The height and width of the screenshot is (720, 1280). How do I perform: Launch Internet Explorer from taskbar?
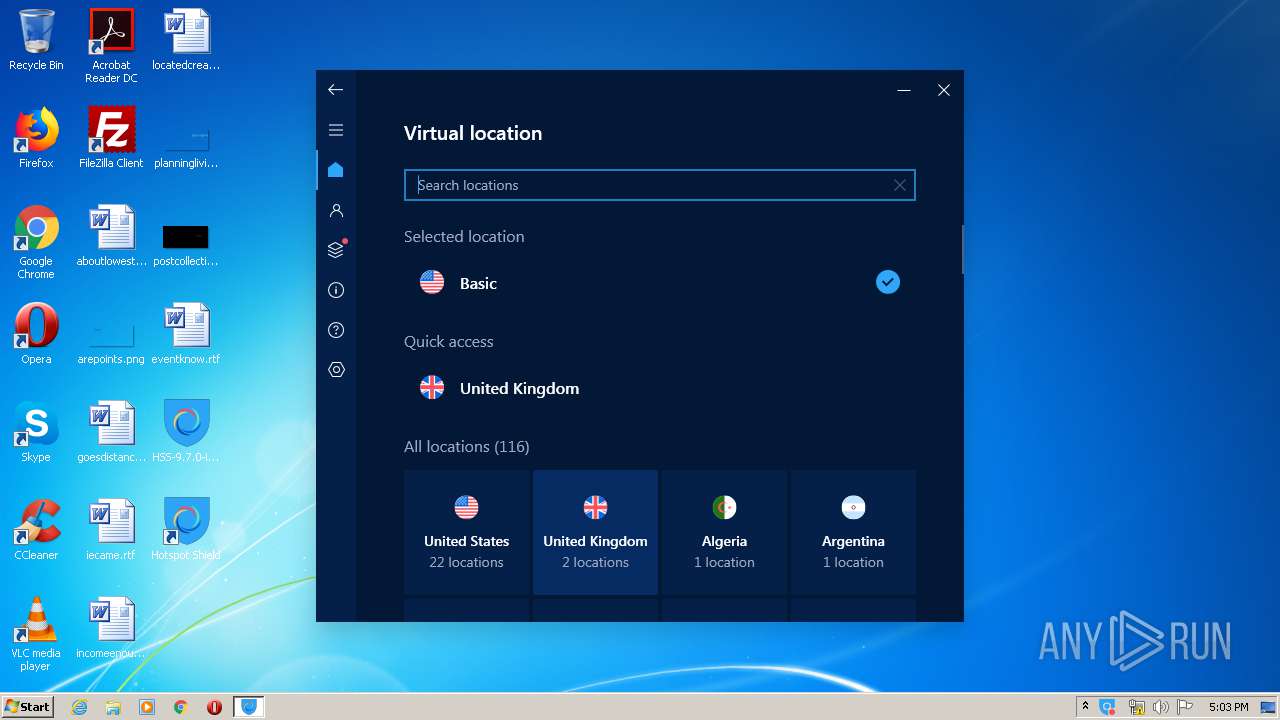[80, 707]
